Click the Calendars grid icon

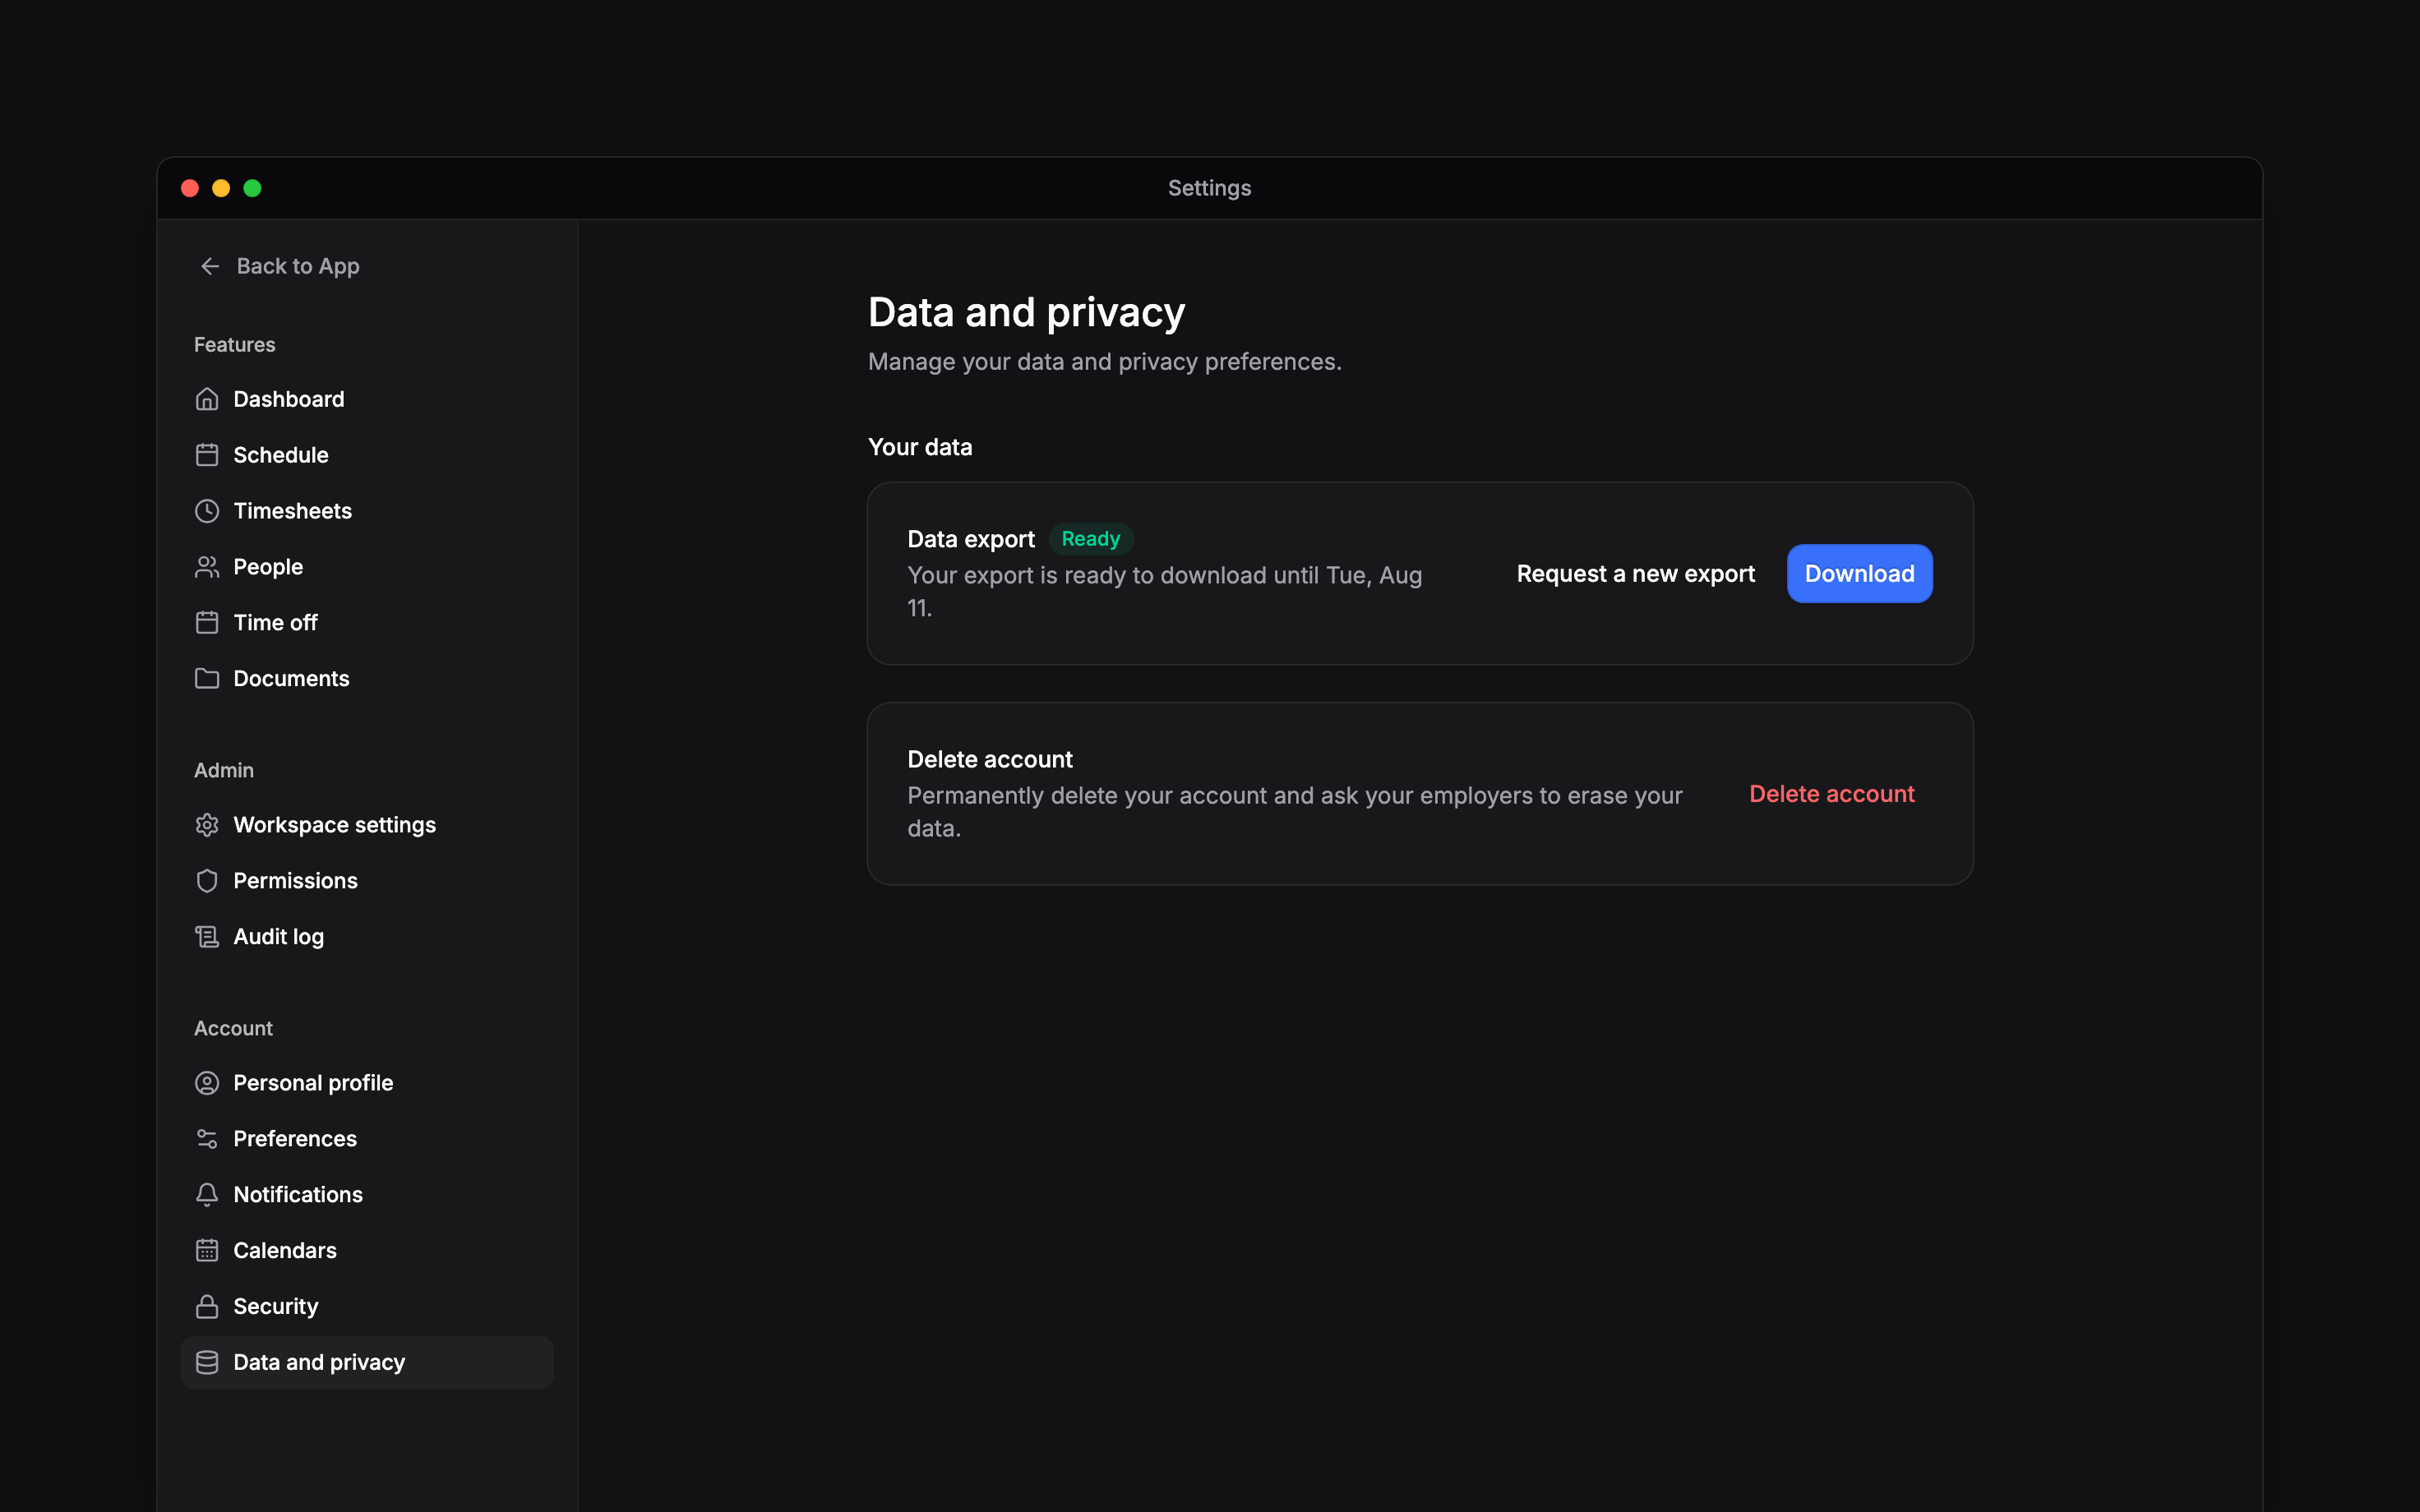pyautogui.click(x=207, y=1251)
